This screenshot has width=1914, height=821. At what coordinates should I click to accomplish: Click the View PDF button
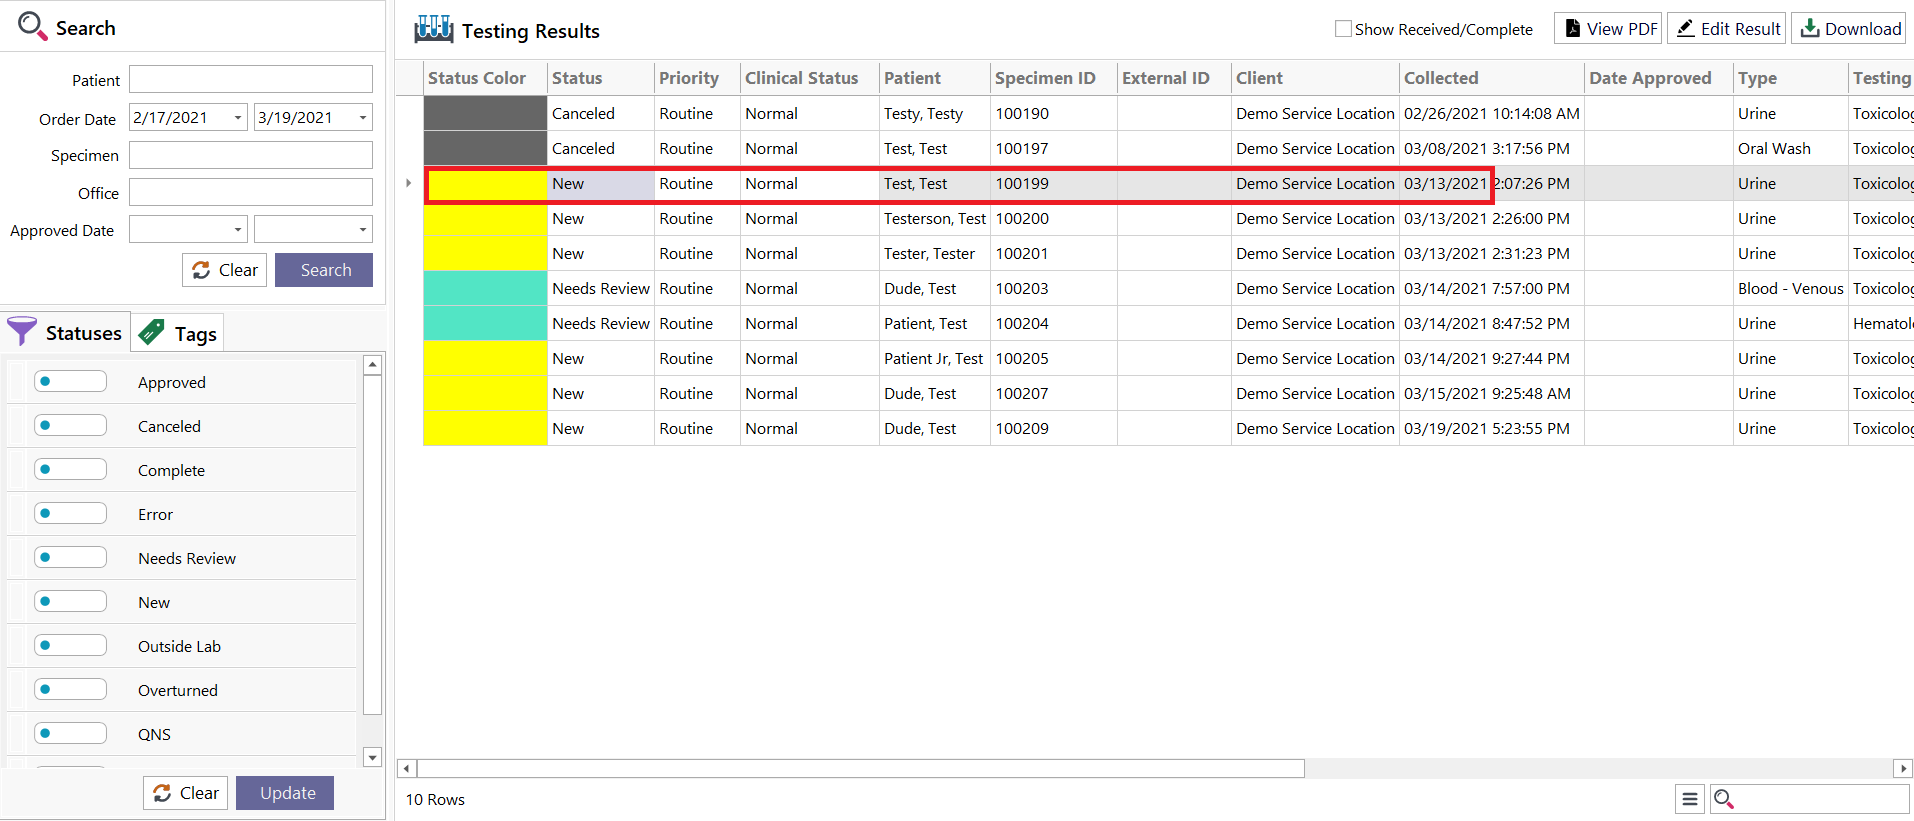1608,29
